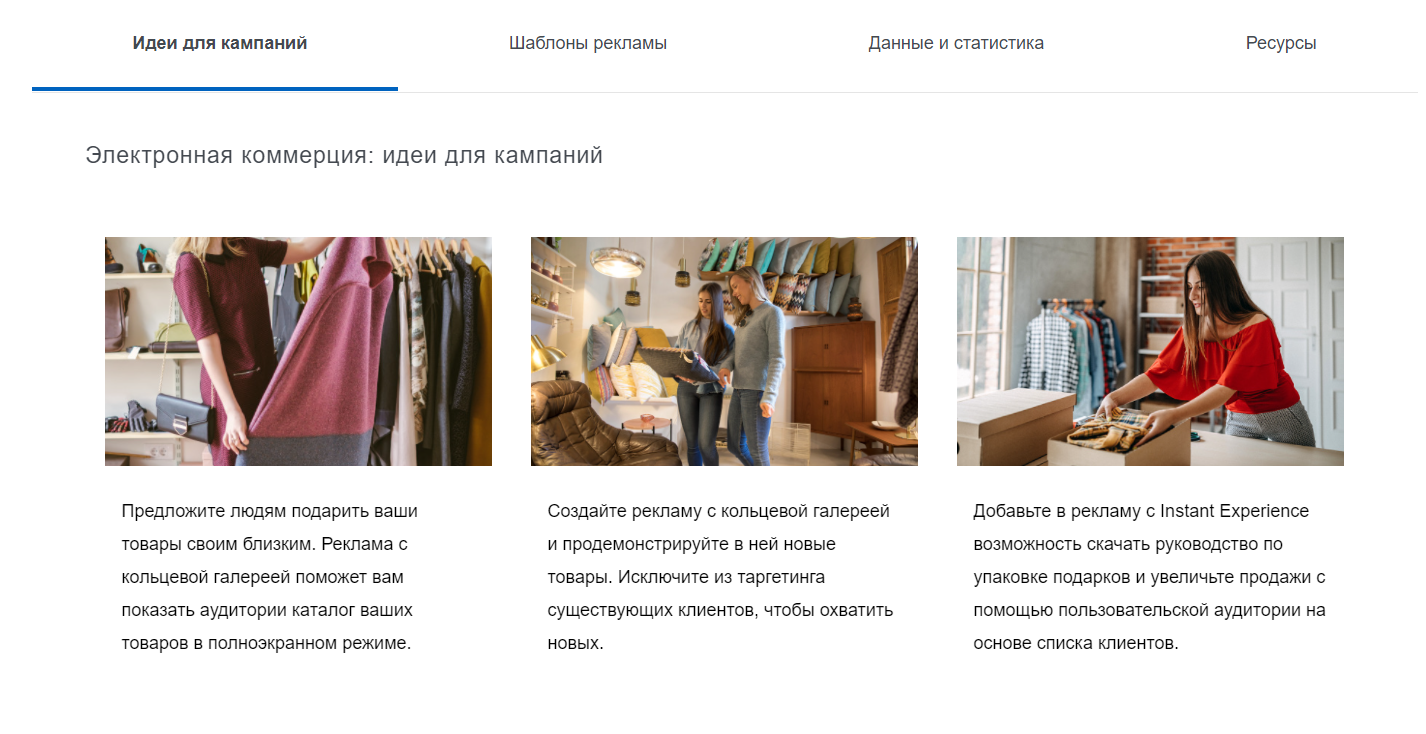Open the Идеи для кампаний tab
Viewport: 1426px width, 734px height.
219,44
